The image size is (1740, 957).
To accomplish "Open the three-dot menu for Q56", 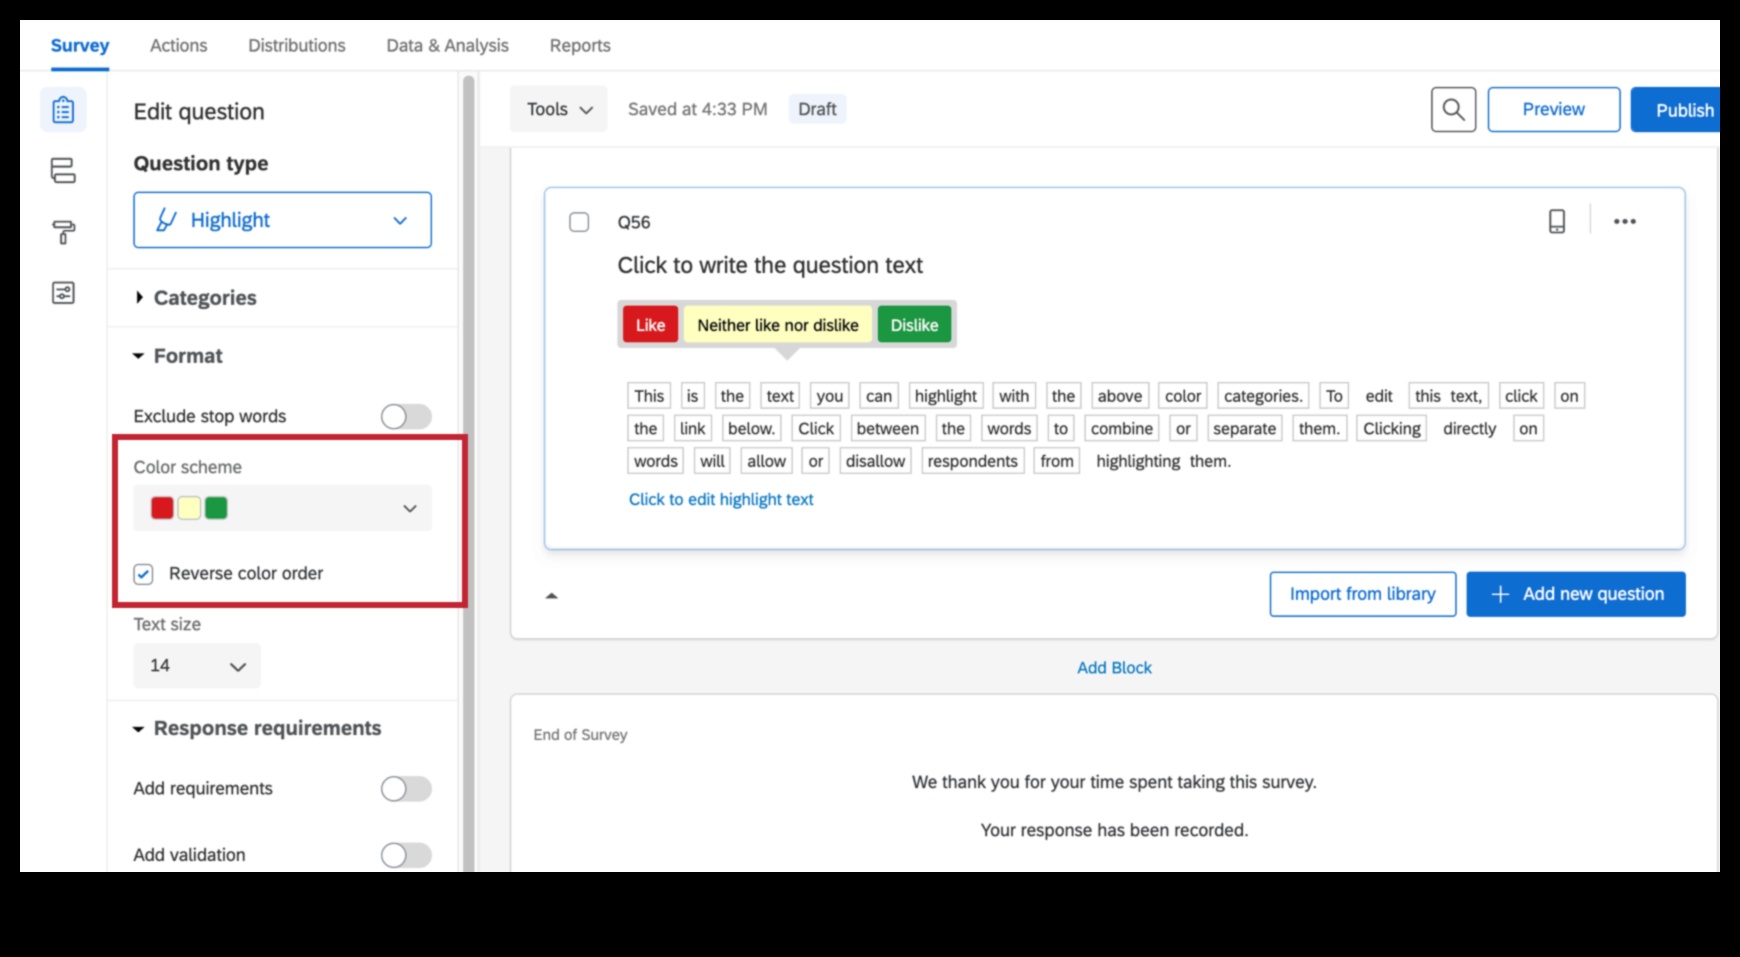I will [x=1624, y=221].
